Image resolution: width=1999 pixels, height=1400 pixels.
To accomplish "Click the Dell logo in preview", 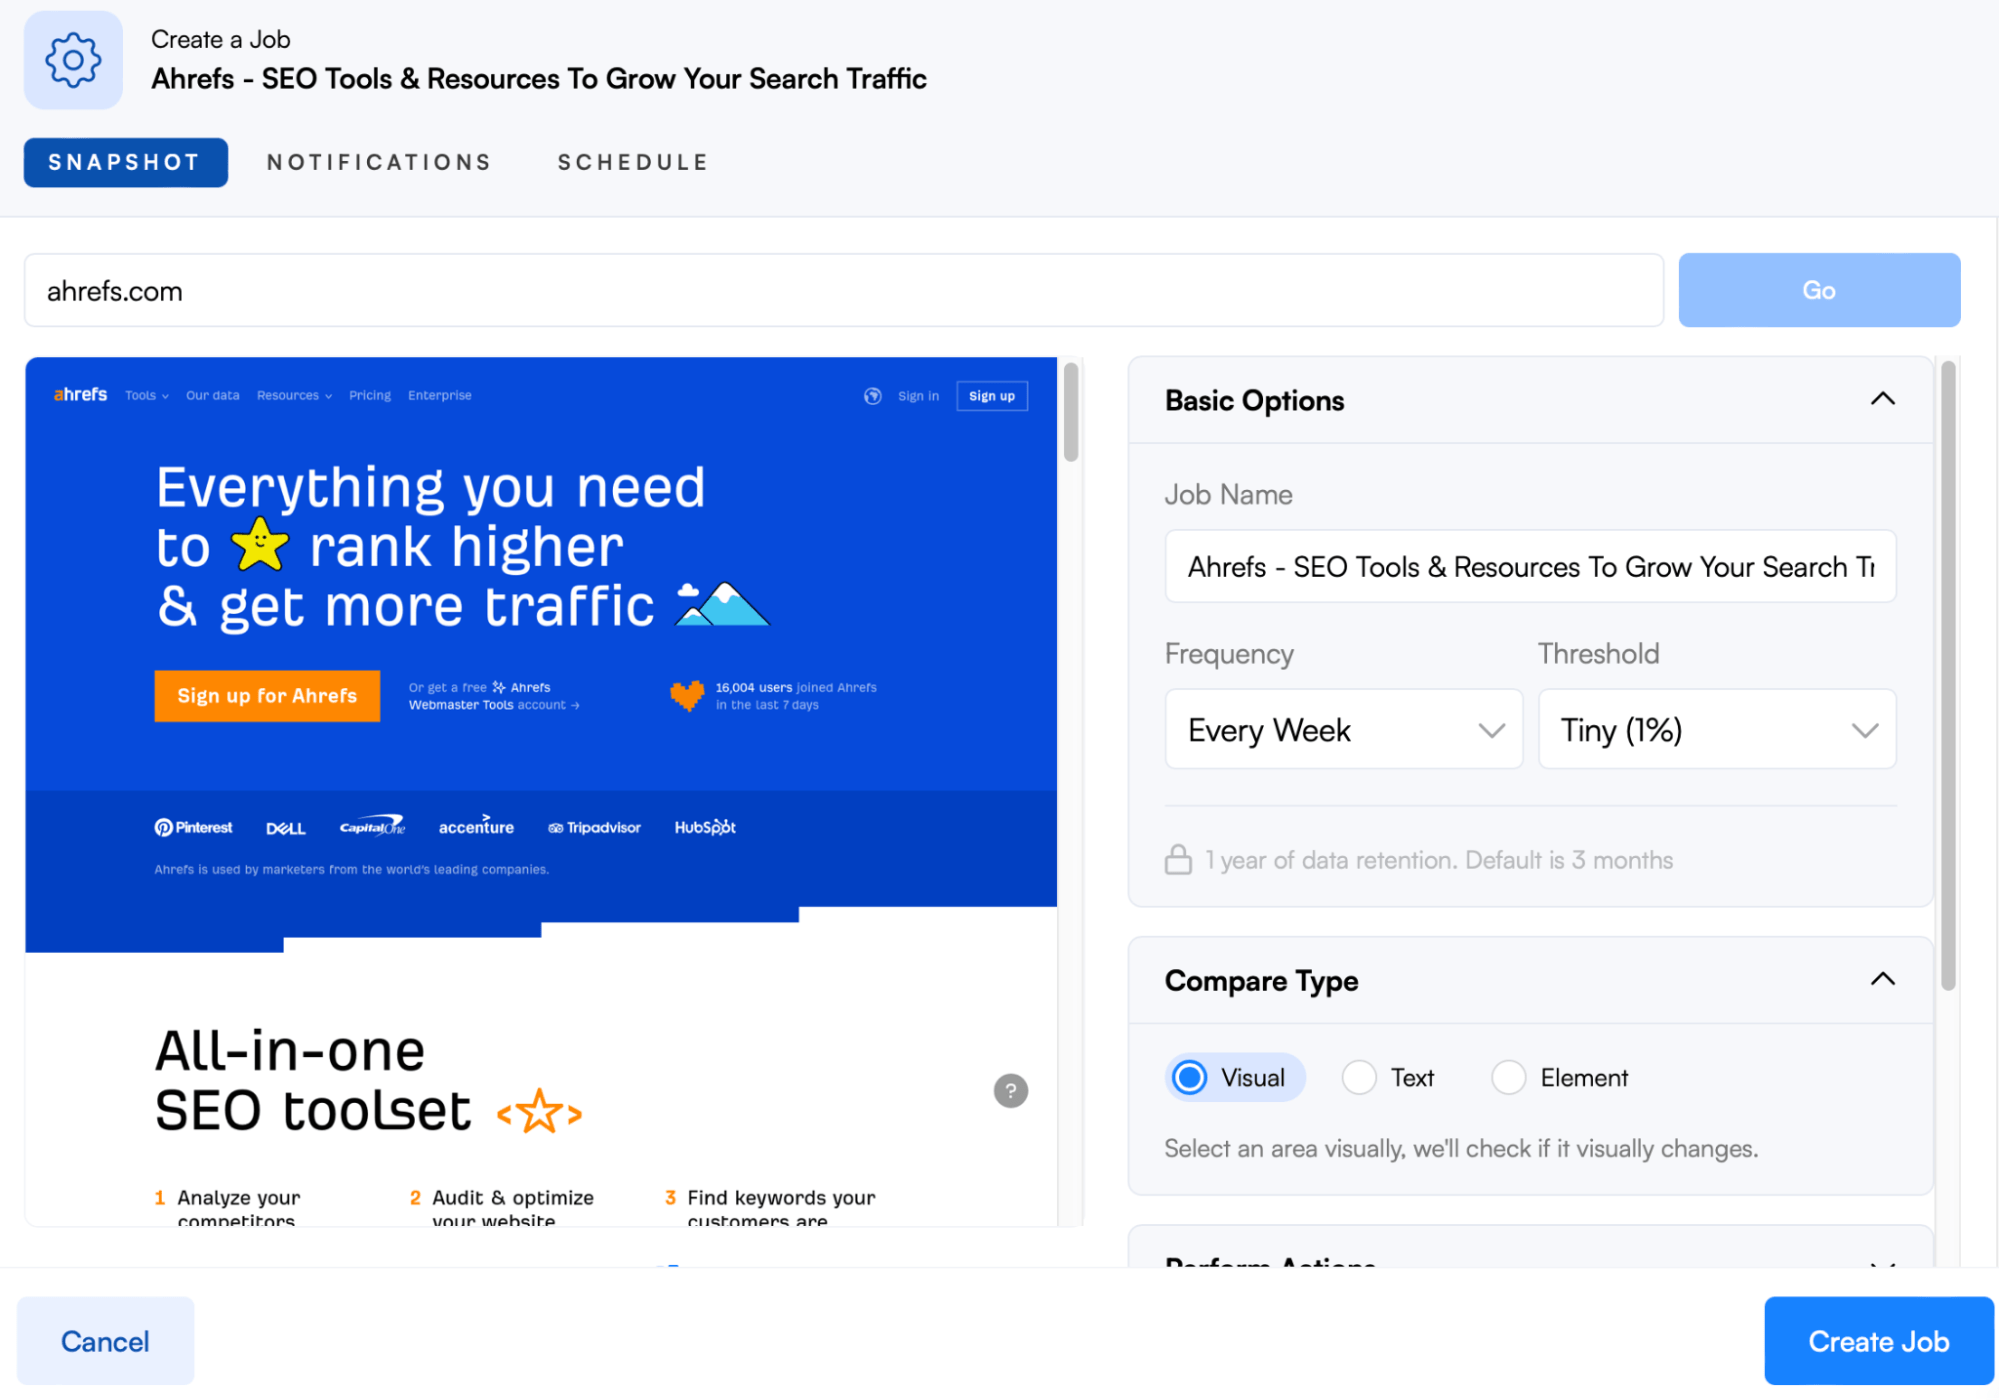I will pos(285,828).
